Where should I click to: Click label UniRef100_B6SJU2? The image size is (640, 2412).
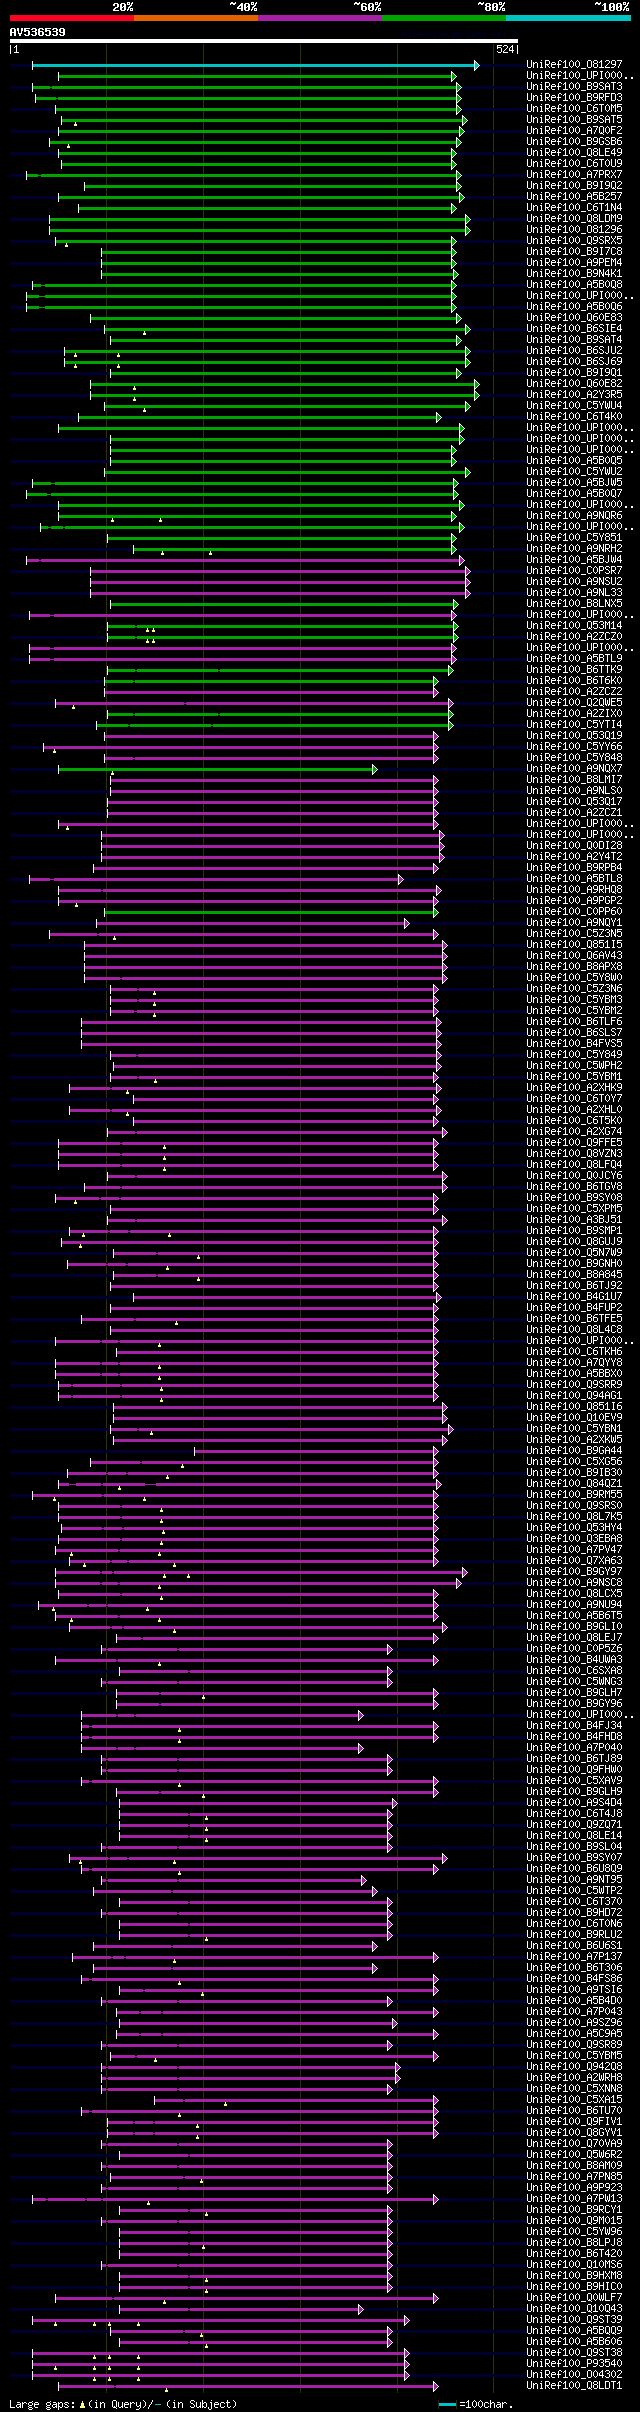574,351
